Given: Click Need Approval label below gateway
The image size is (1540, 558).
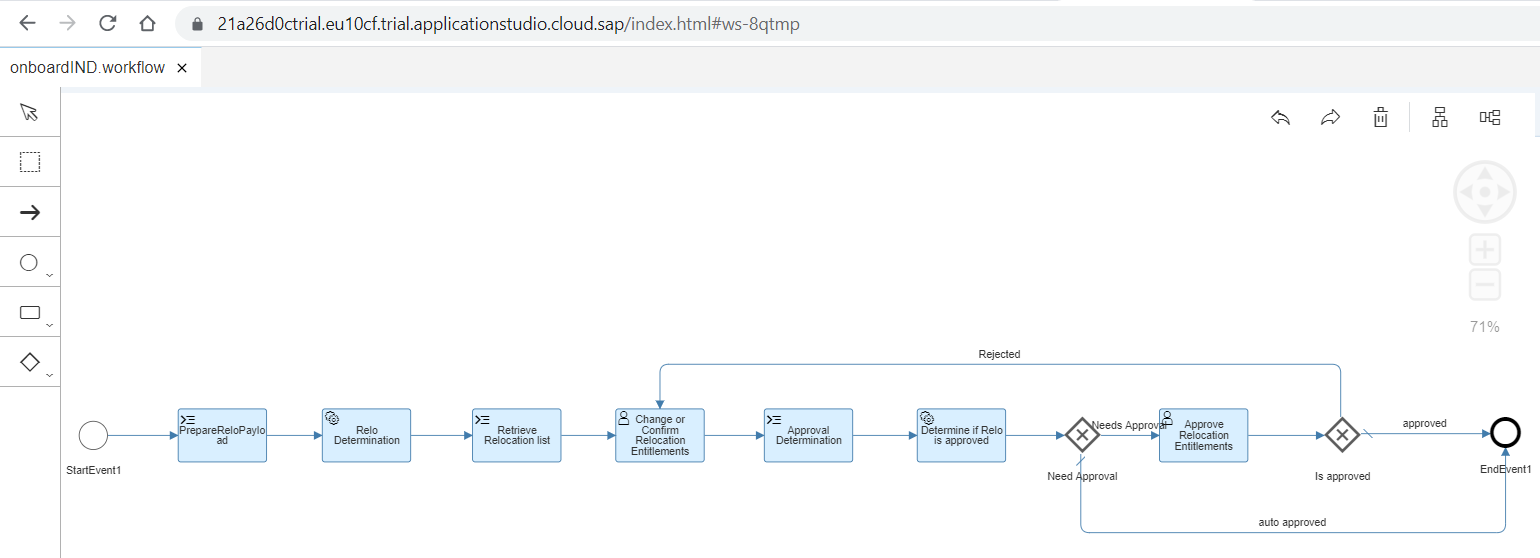Looking at the screenshot, I should pos(1082,476).
